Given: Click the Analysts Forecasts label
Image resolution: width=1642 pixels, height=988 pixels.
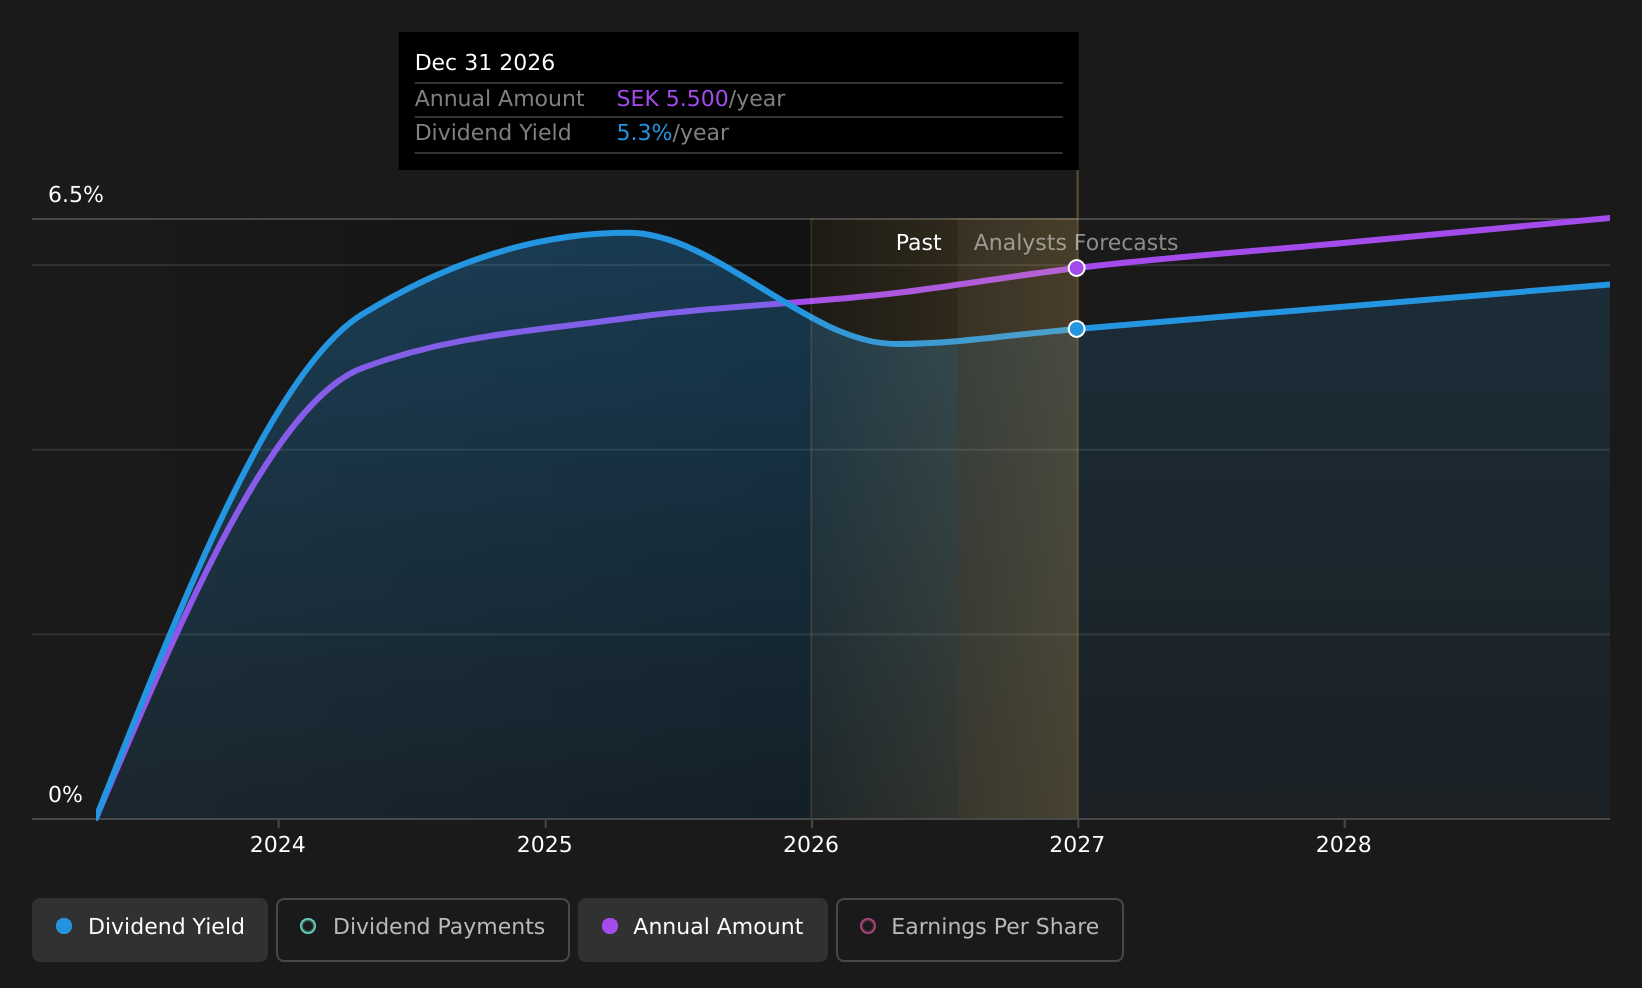Looking at the screenshot, I should pos(1076,243).
